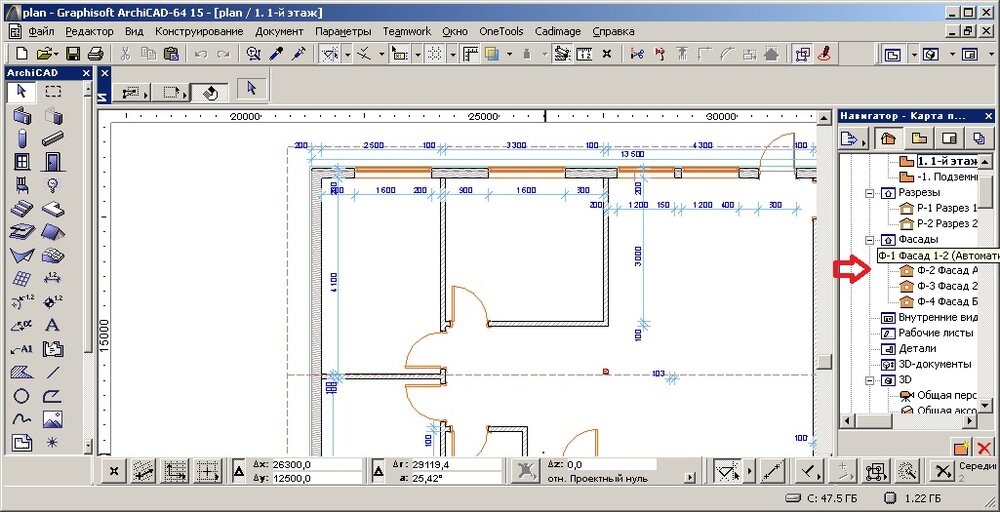Click the angle a: 25,42° field
Screen dimensions: 1000x512
coord(458,478)
